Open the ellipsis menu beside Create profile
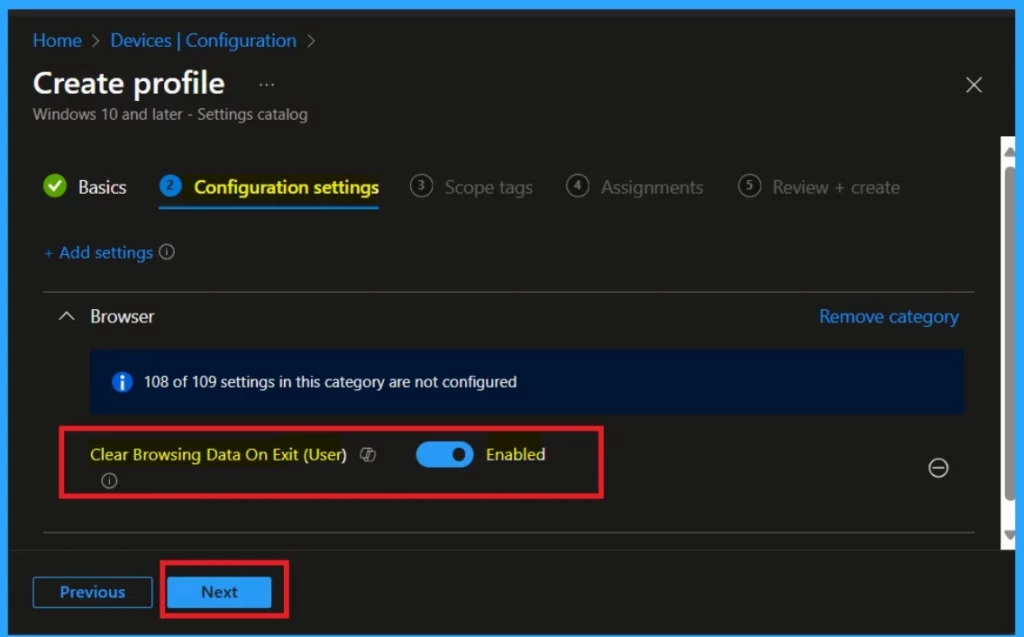This screenshot has width=1024, height=637. click(x=266, y=85)
